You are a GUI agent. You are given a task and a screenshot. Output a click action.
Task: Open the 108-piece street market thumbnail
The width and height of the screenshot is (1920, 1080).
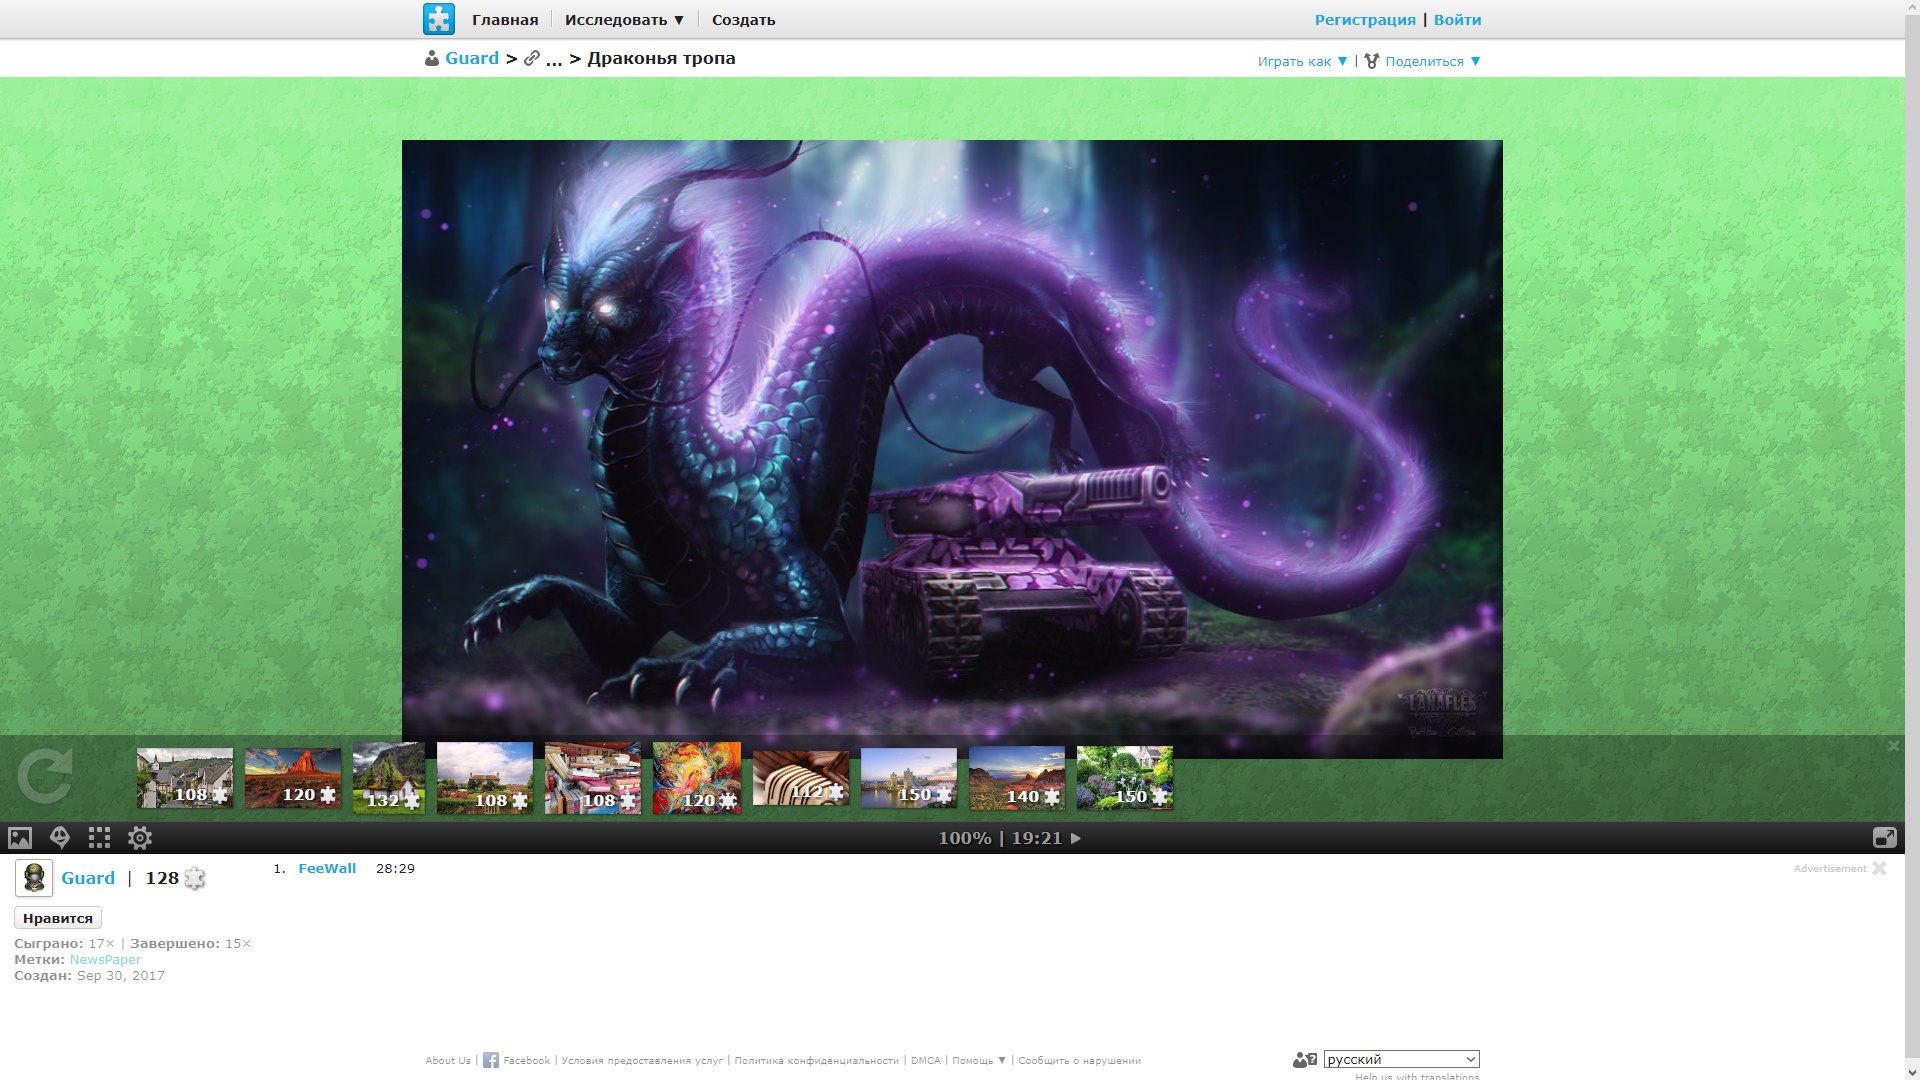593,777
